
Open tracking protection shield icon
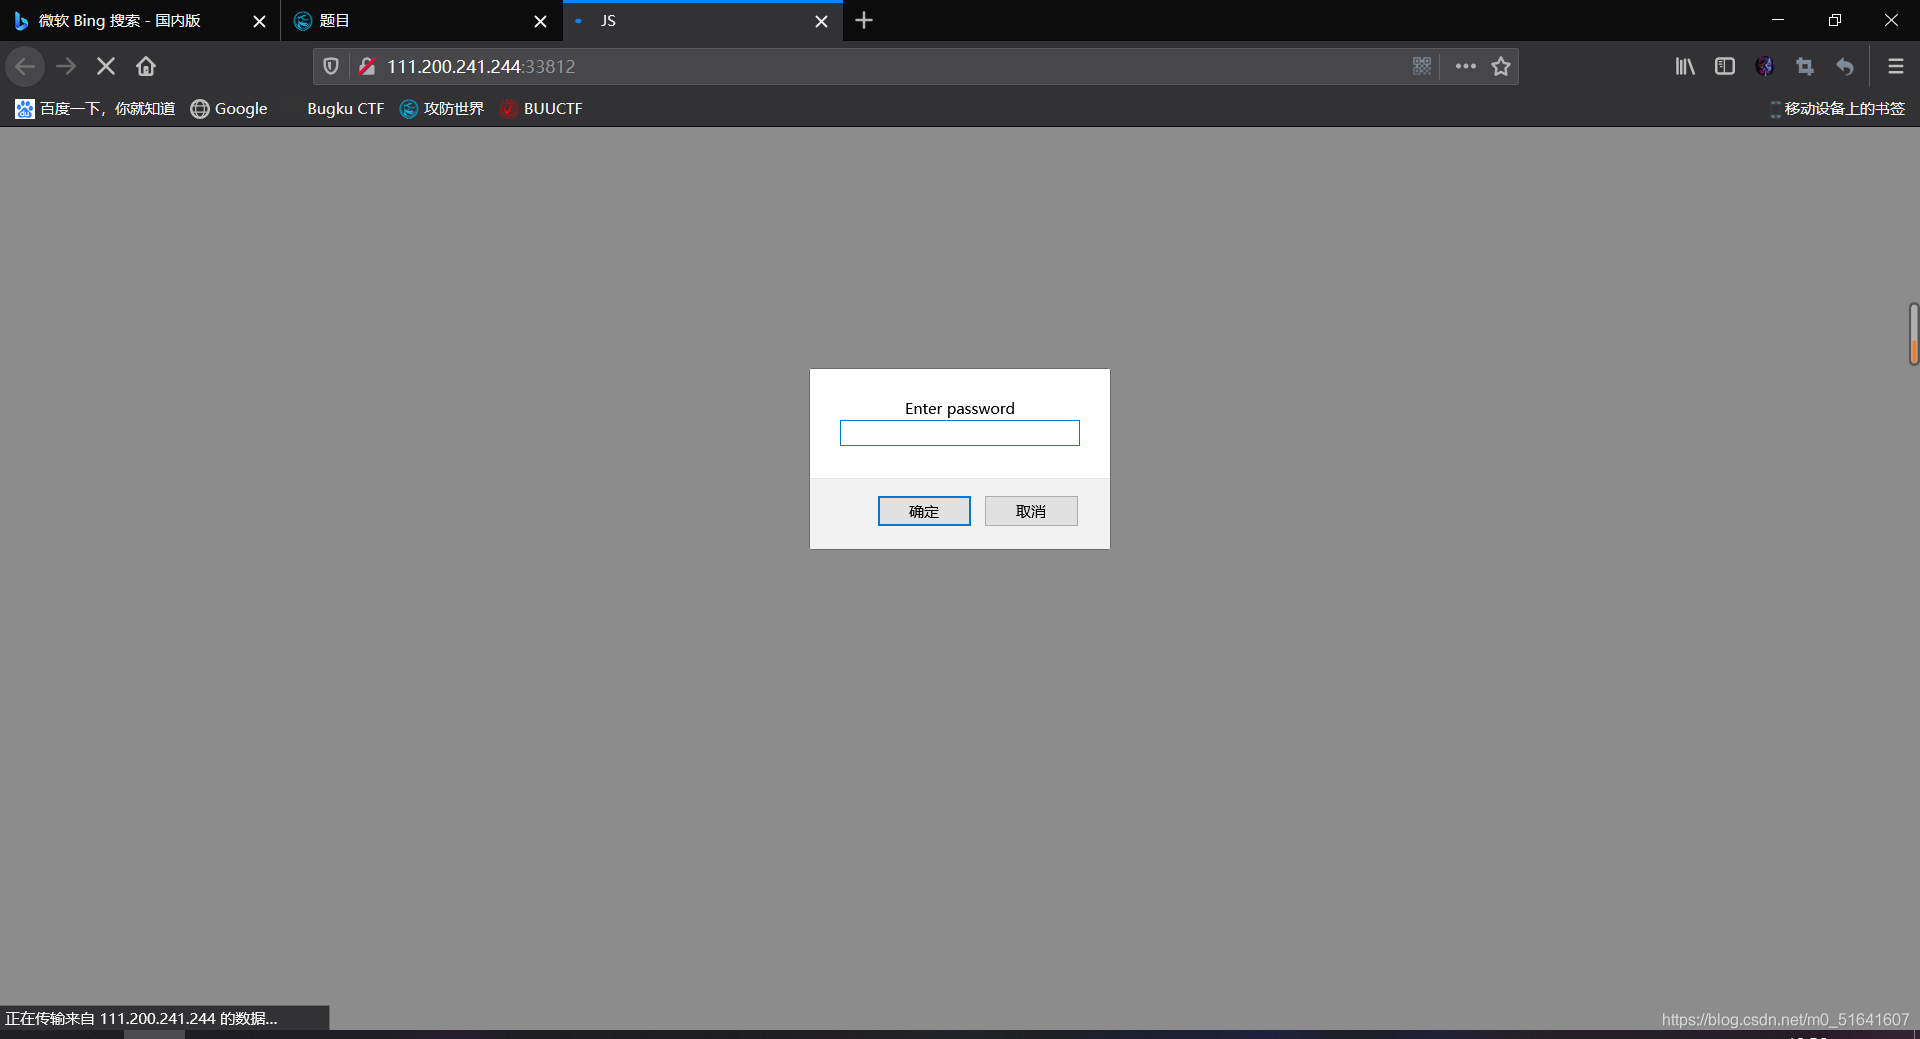[x=331, y=66]
